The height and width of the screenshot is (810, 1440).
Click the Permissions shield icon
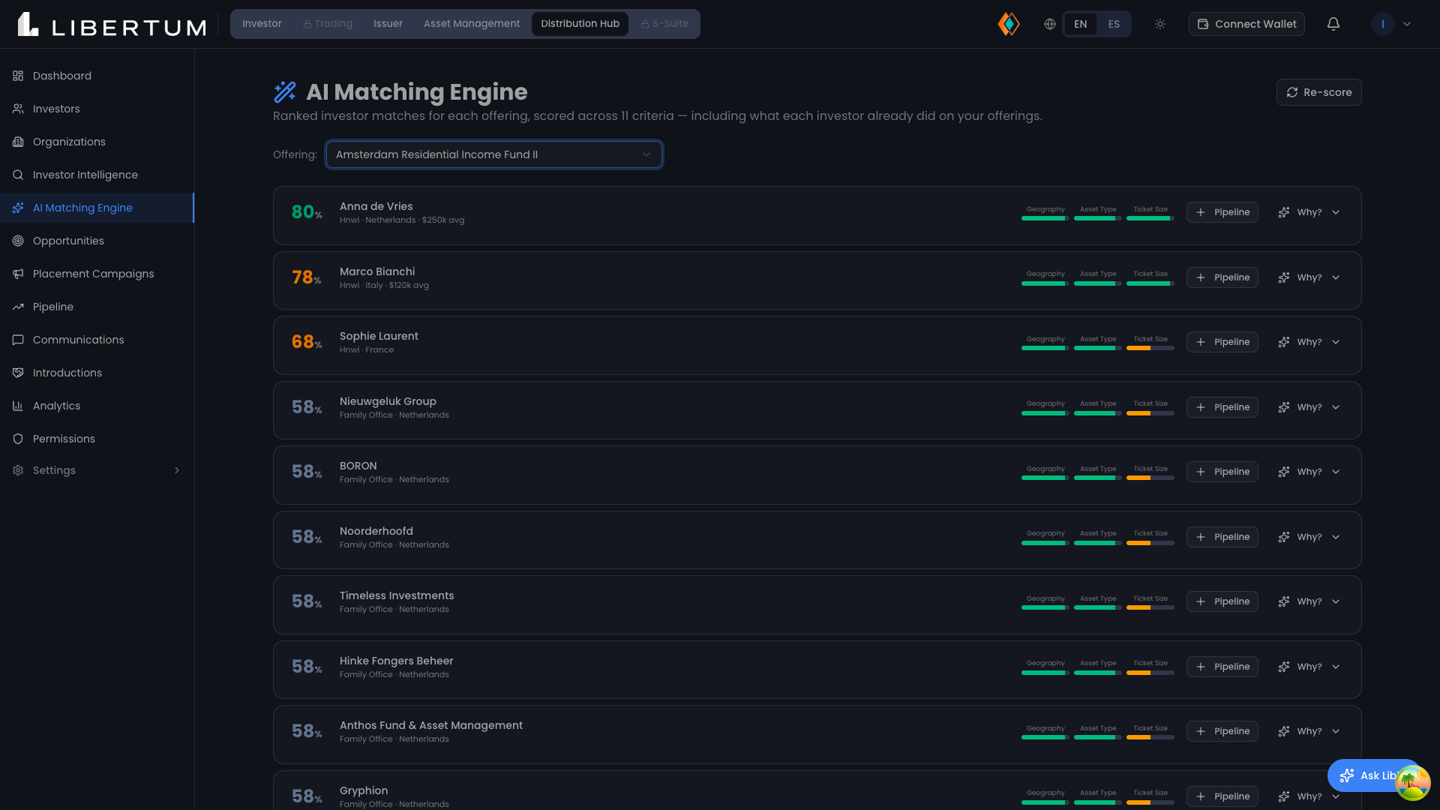coord(18,439)
